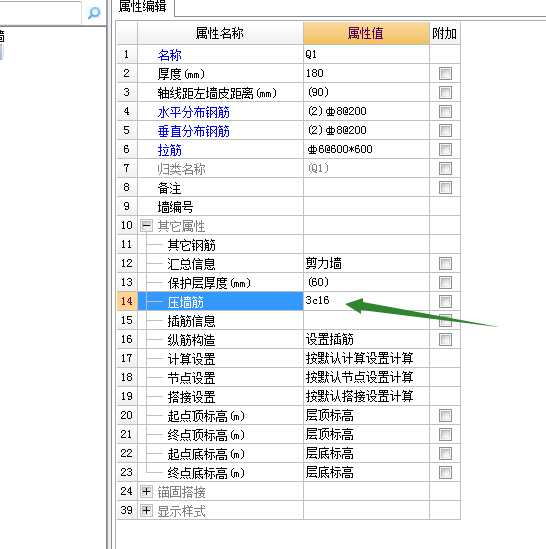This screenshot has width=546, height=549.
Task: Tick the 附加 checkbox for 厚度(mm)
Action: (x=445, y=74)
